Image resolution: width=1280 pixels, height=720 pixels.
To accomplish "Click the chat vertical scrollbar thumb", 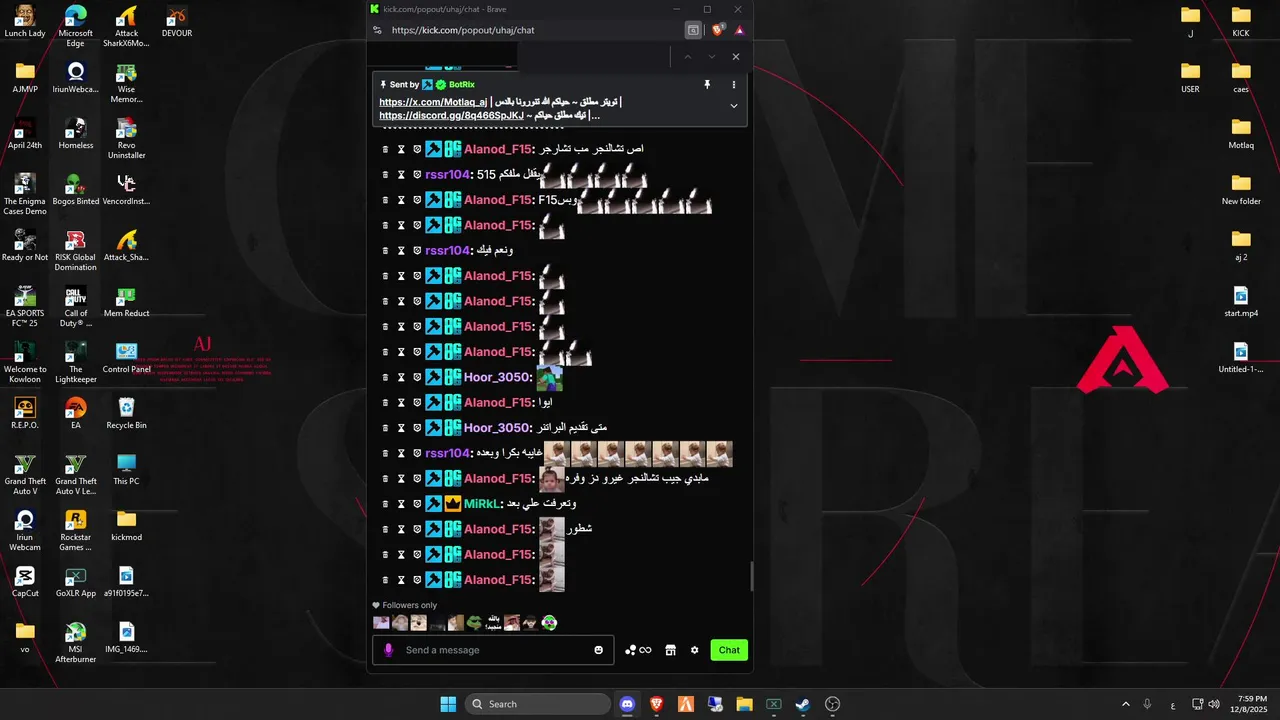I will 751,576.
